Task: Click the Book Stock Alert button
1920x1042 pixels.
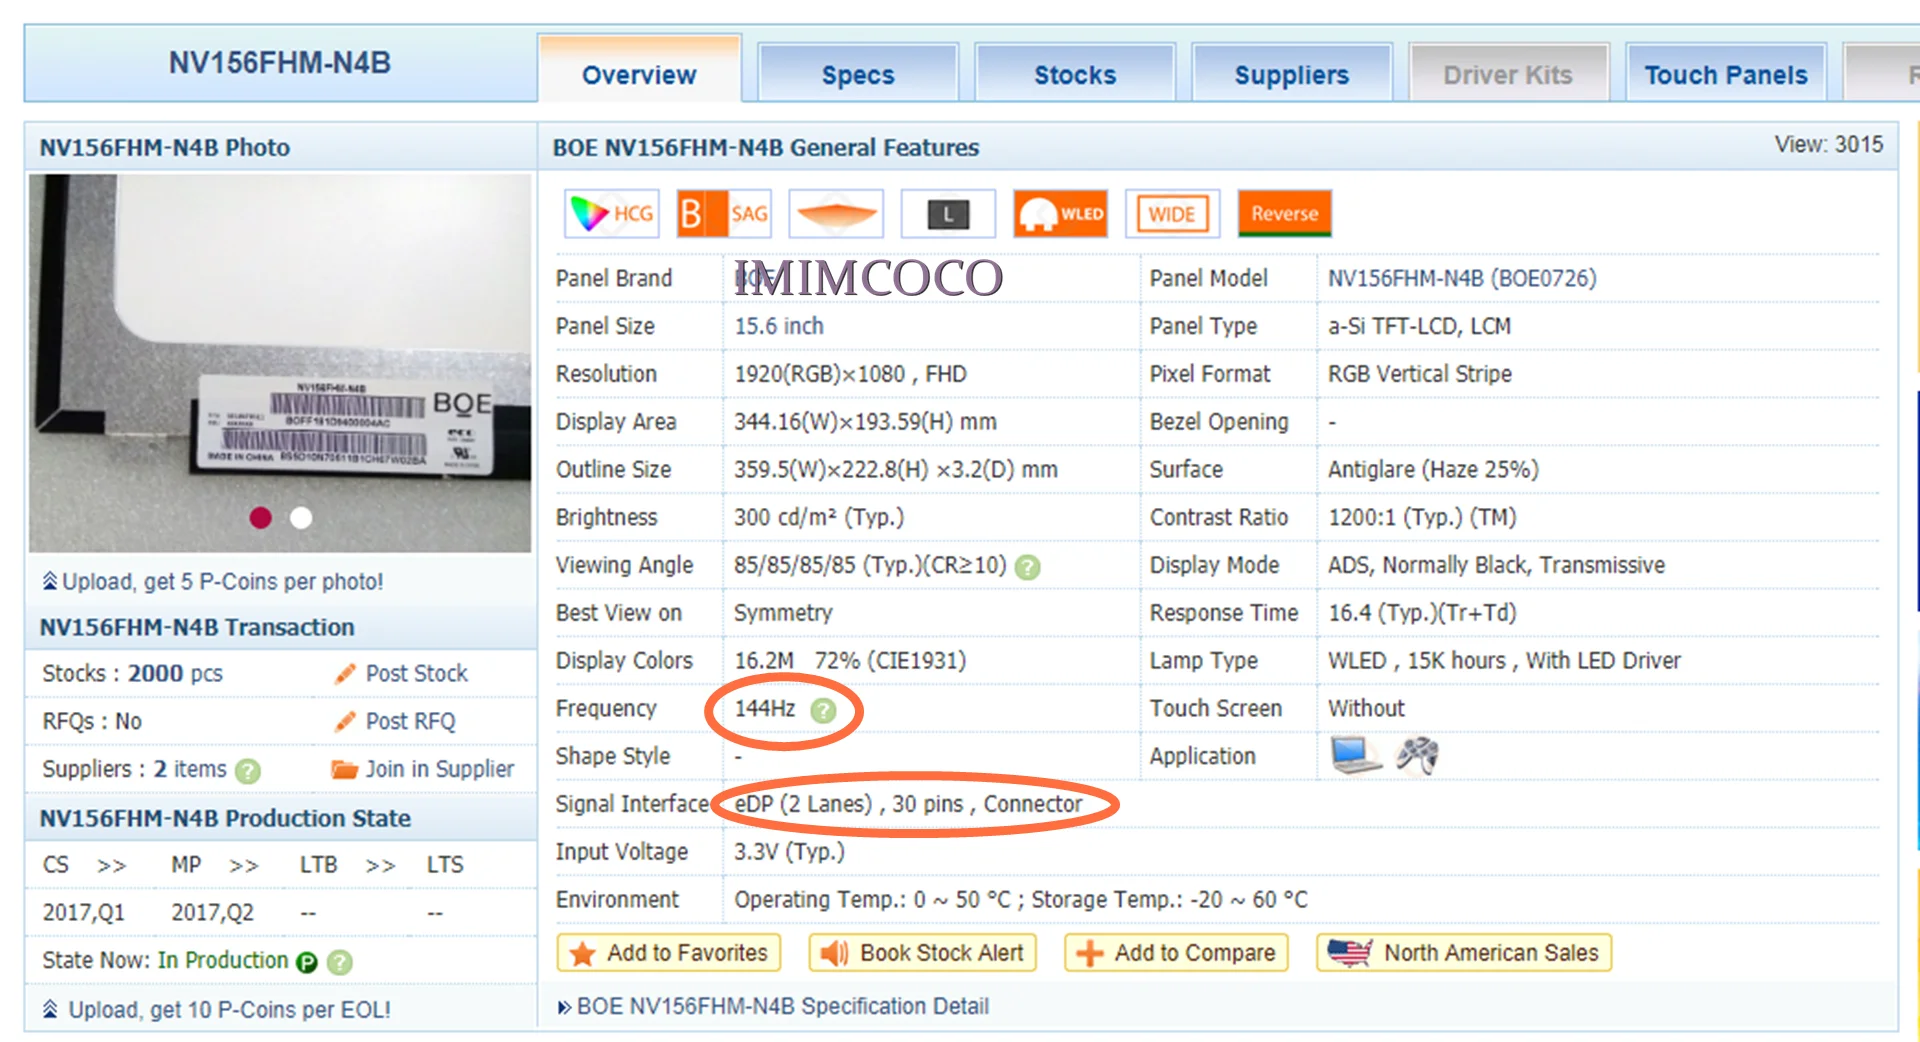Action: click(922, 953)
